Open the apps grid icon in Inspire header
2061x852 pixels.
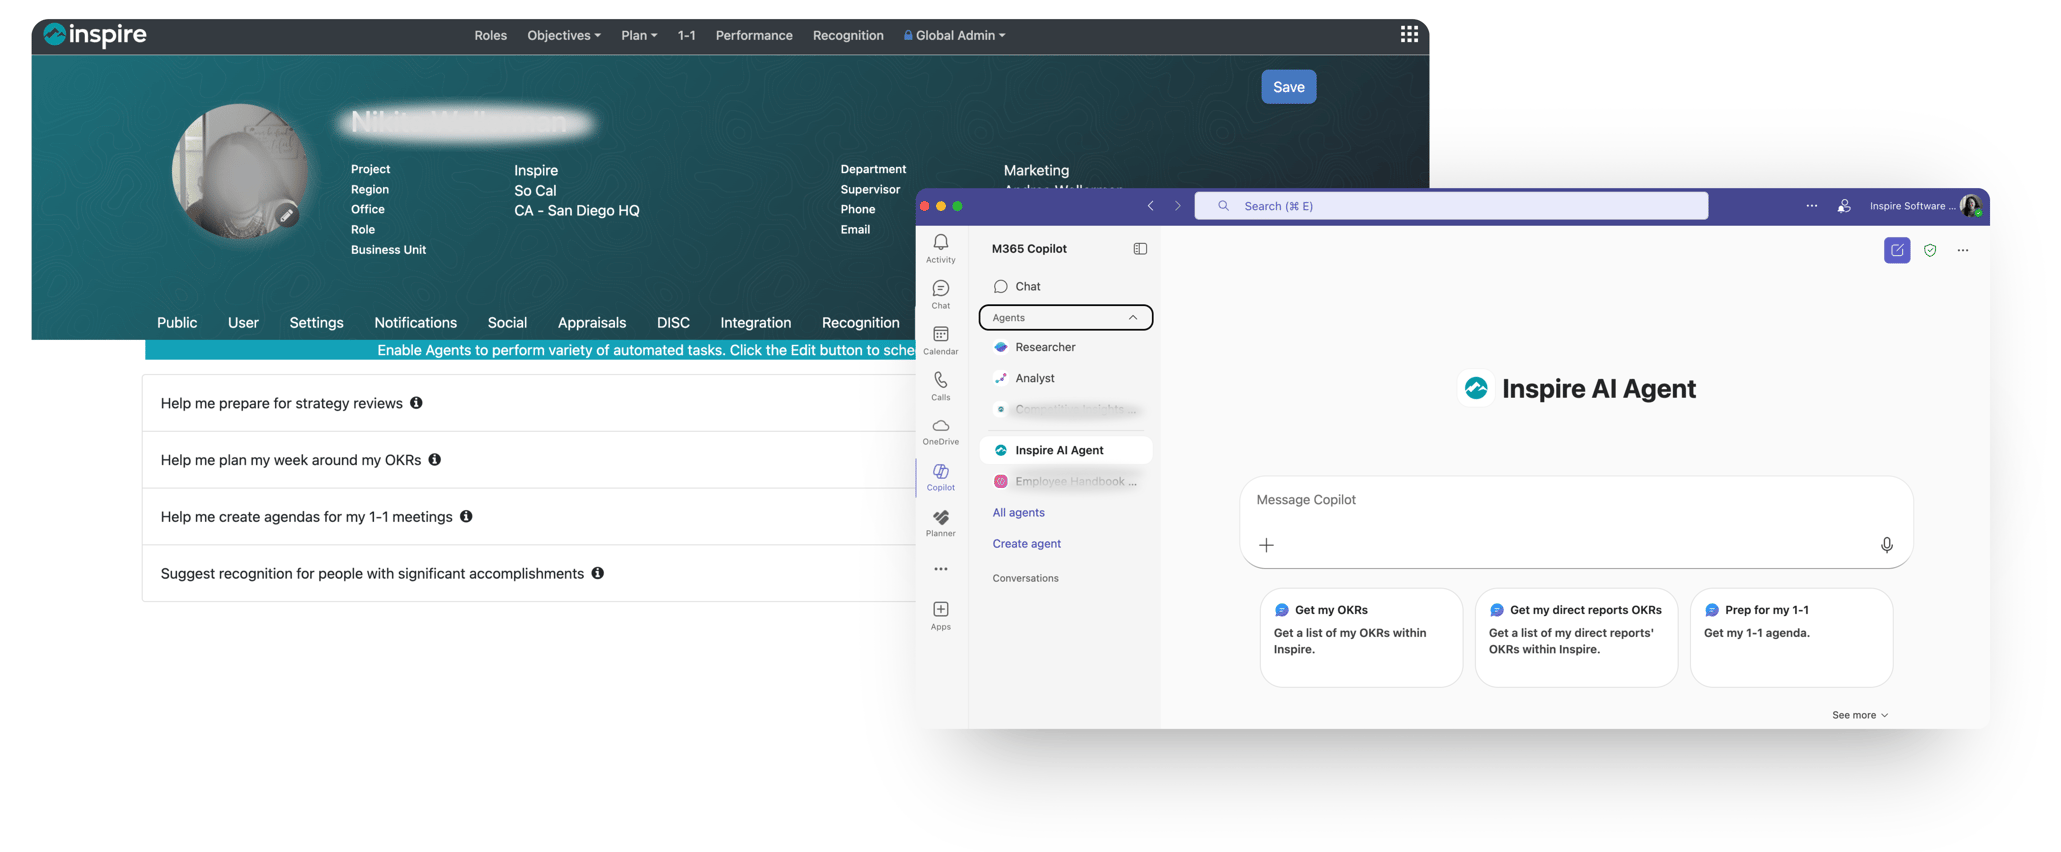[1408, 34]
